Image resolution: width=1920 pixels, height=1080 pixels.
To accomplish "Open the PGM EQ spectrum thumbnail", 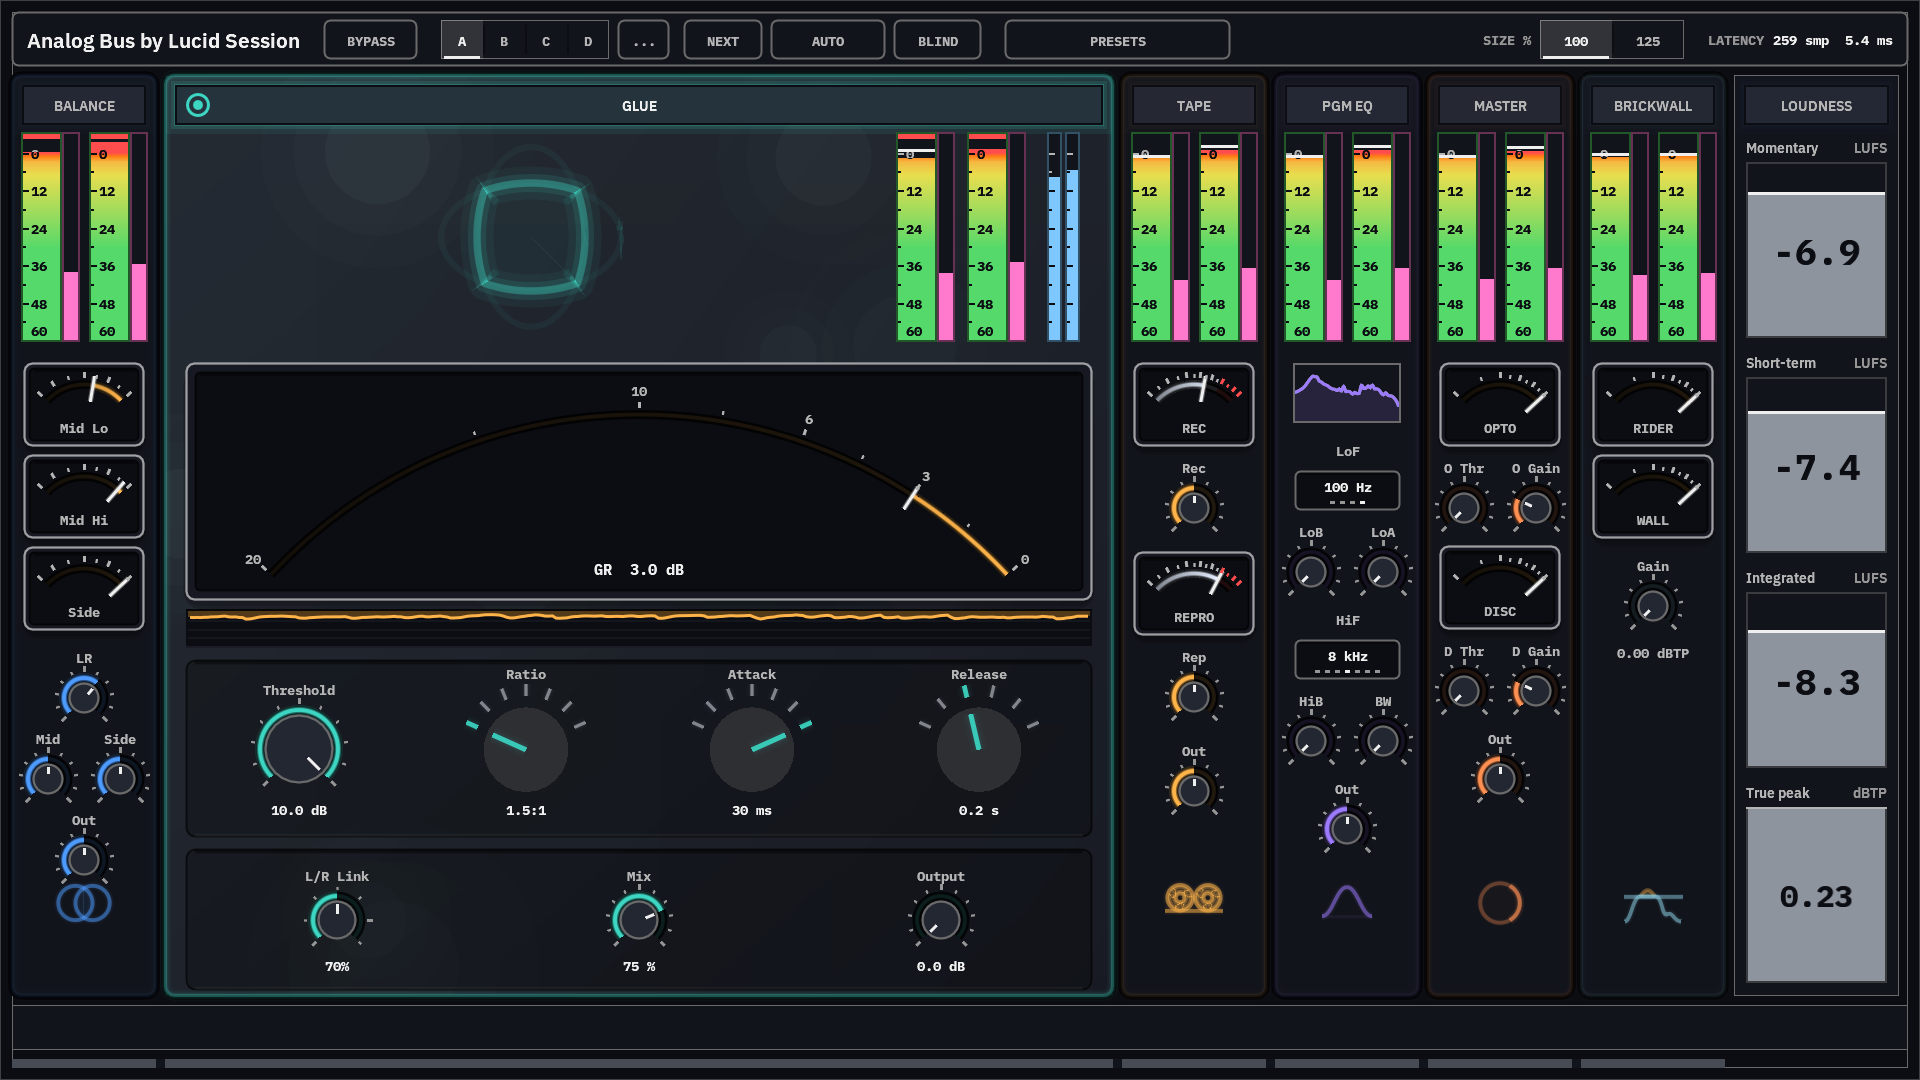I will 1347,393.
